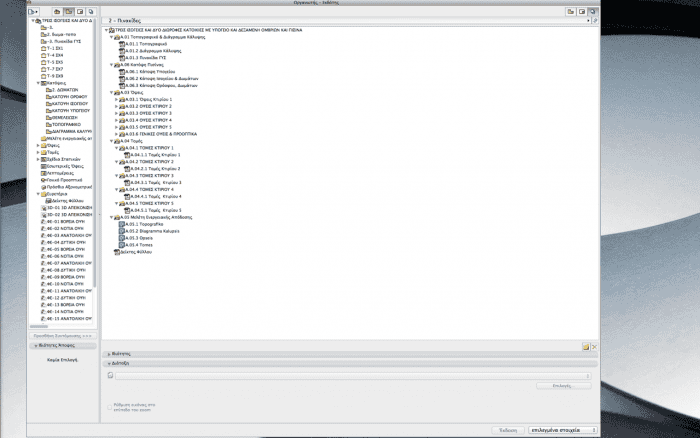Open the layout selection dropdown under Διάταξη
The width and height of the screenshot is (700, 438).
click(x=353, y=376)
